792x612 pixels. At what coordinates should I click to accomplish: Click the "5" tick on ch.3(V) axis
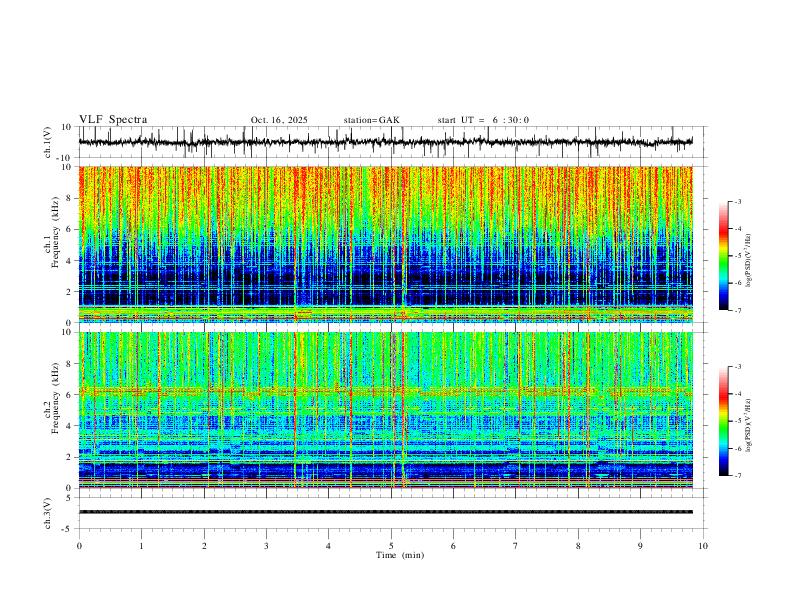point(70,497)
